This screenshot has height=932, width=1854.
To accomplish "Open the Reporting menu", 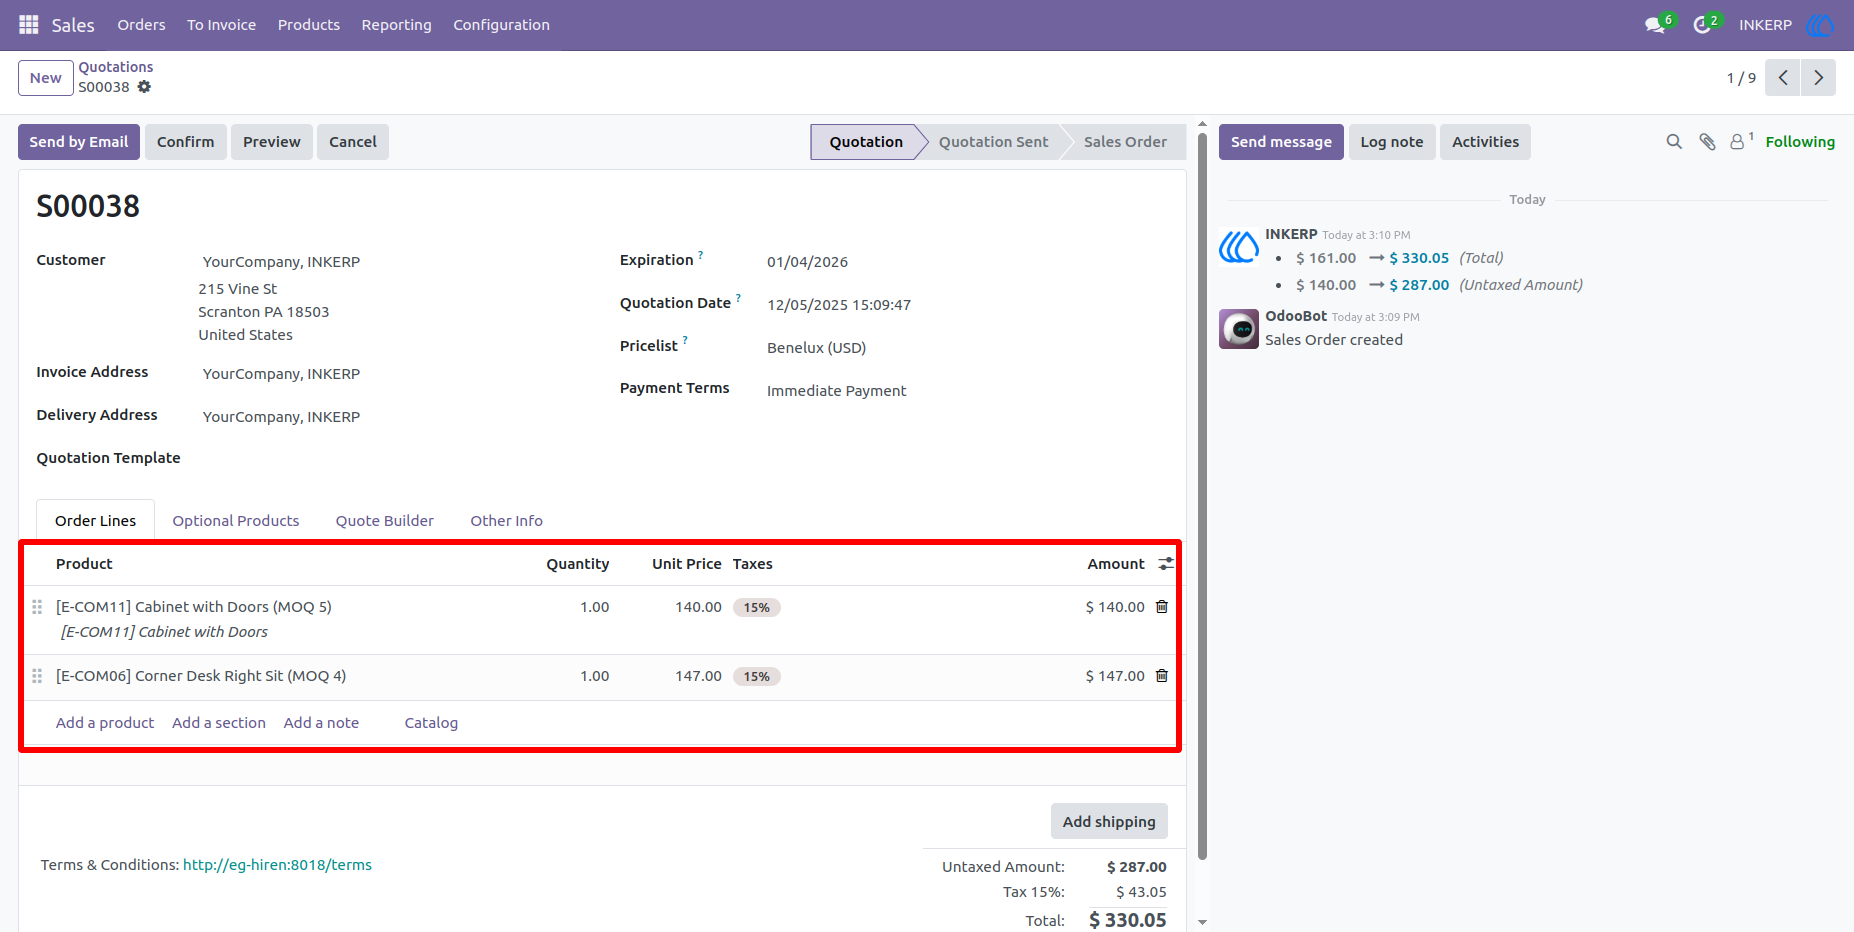I will pos(397,25).
